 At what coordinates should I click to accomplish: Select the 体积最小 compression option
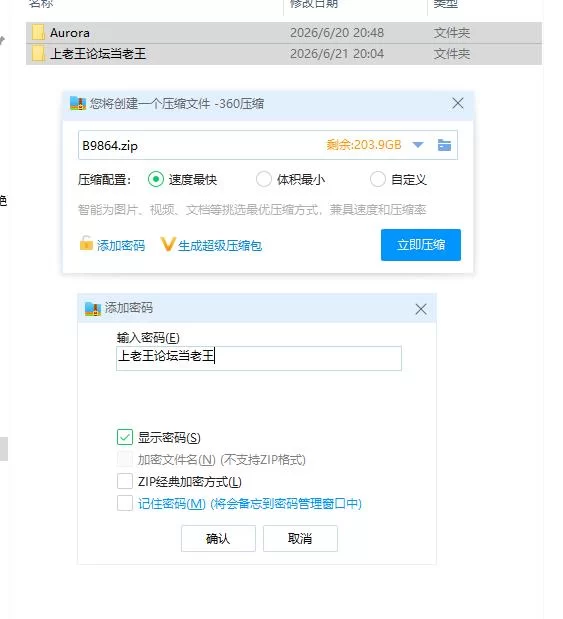263,180
